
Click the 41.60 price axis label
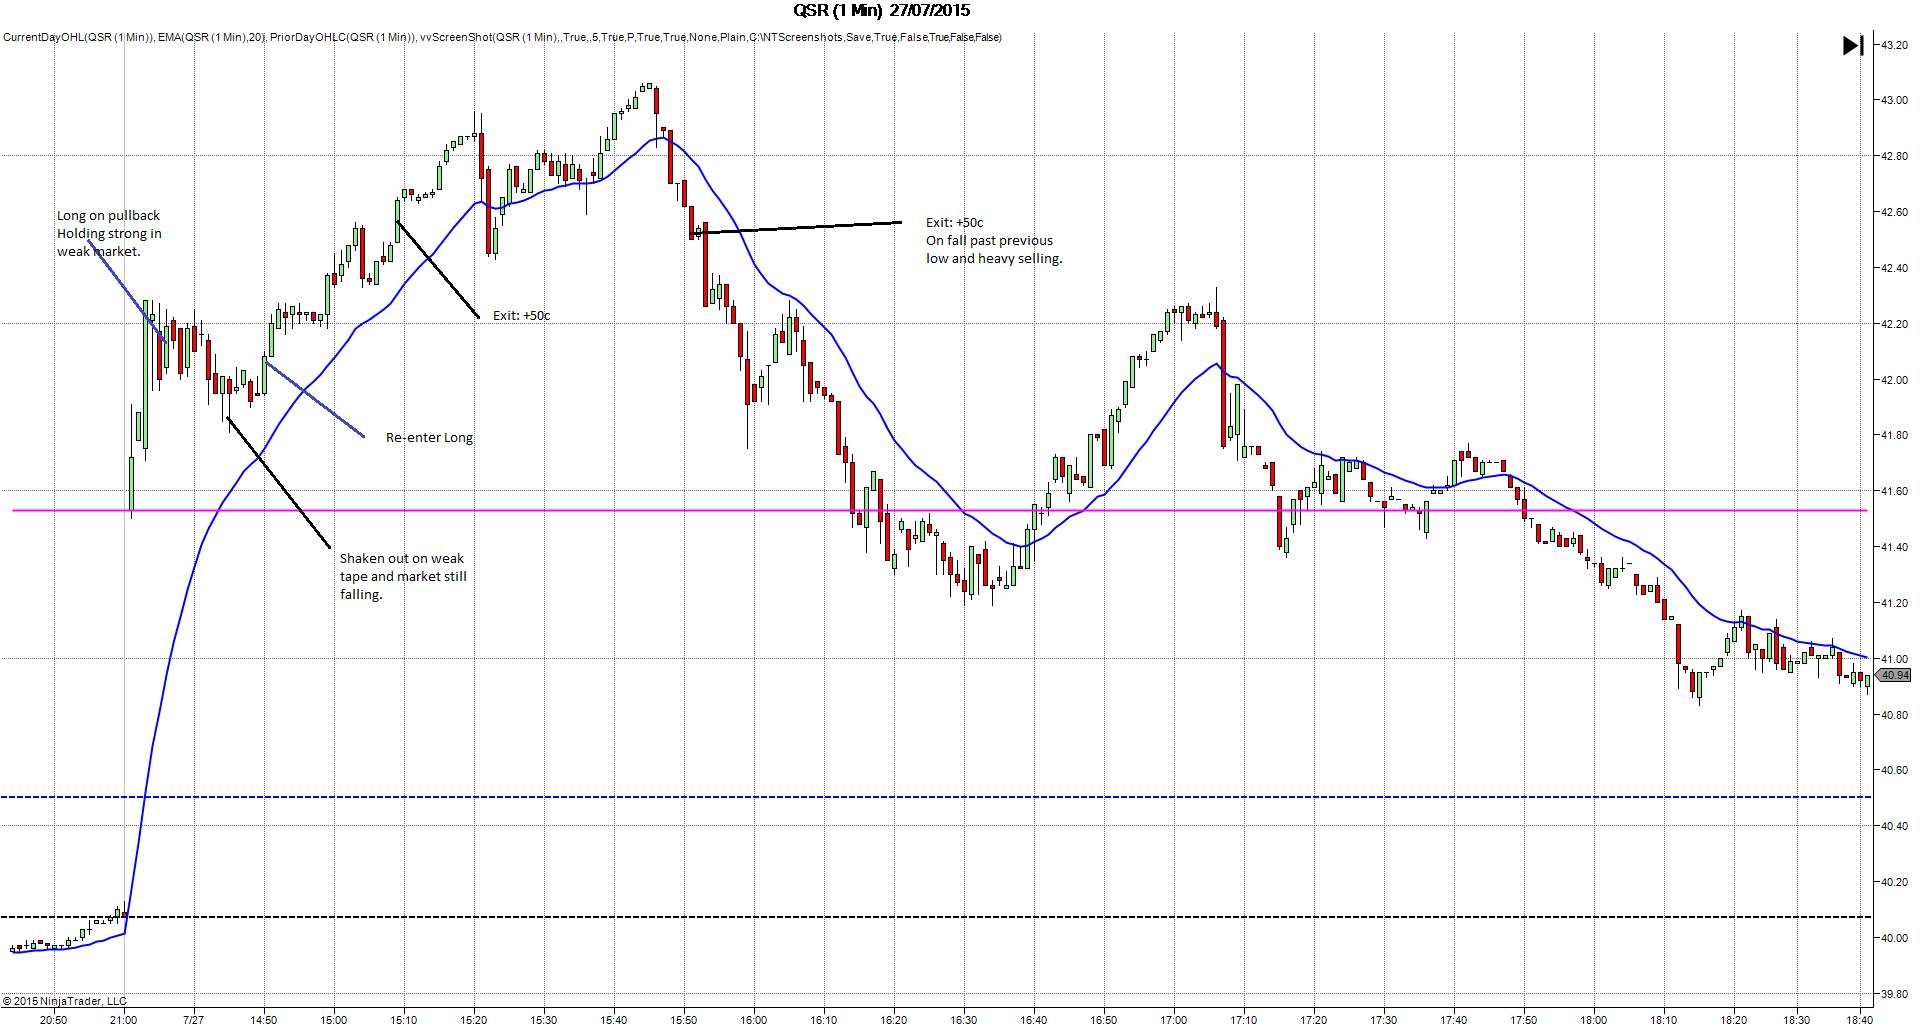(x=1894, y=491)
